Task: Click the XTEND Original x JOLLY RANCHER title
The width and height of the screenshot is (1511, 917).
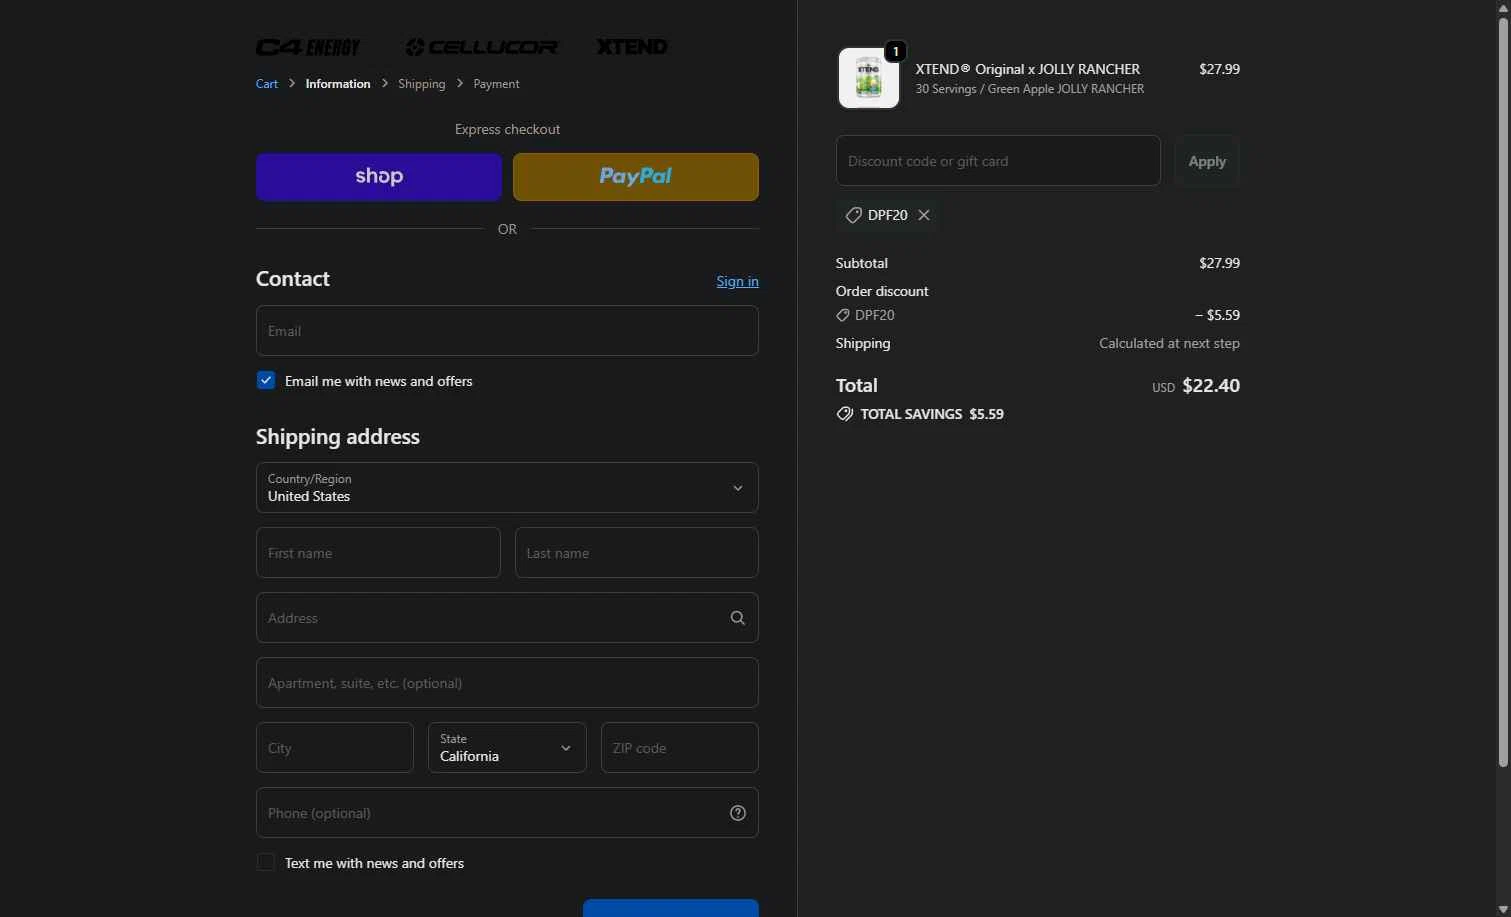Action: pos(1028,69)
